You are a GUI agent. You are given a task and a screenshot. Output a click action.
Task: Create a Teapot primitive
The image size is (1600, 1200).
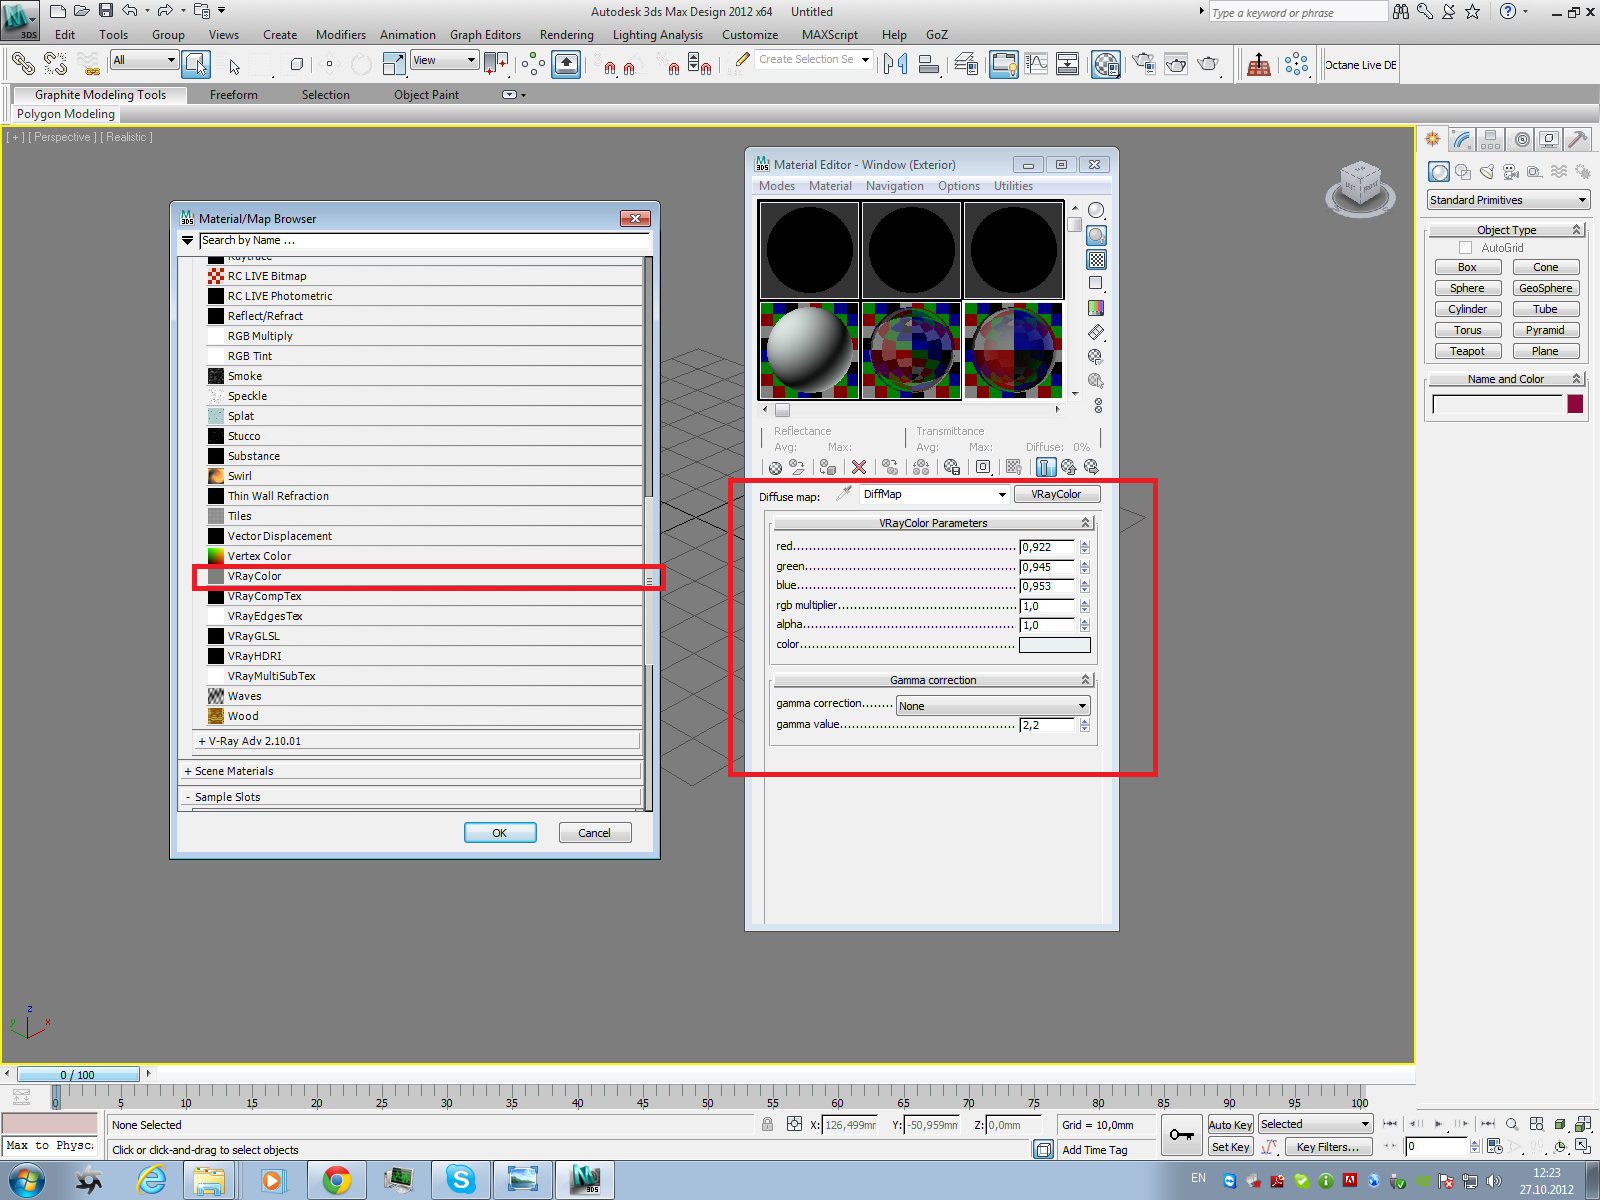coord(1467,351)
